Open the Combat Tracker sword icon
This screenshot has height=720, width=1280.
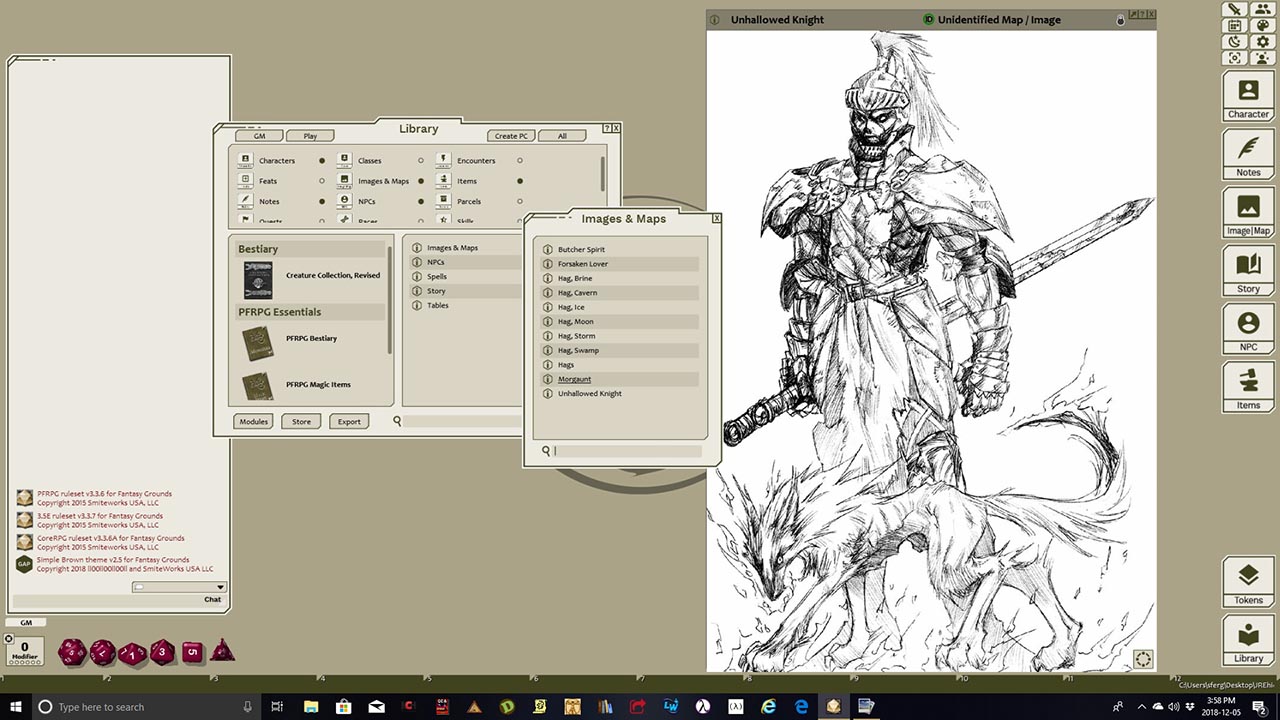[x=1234, y=9]
